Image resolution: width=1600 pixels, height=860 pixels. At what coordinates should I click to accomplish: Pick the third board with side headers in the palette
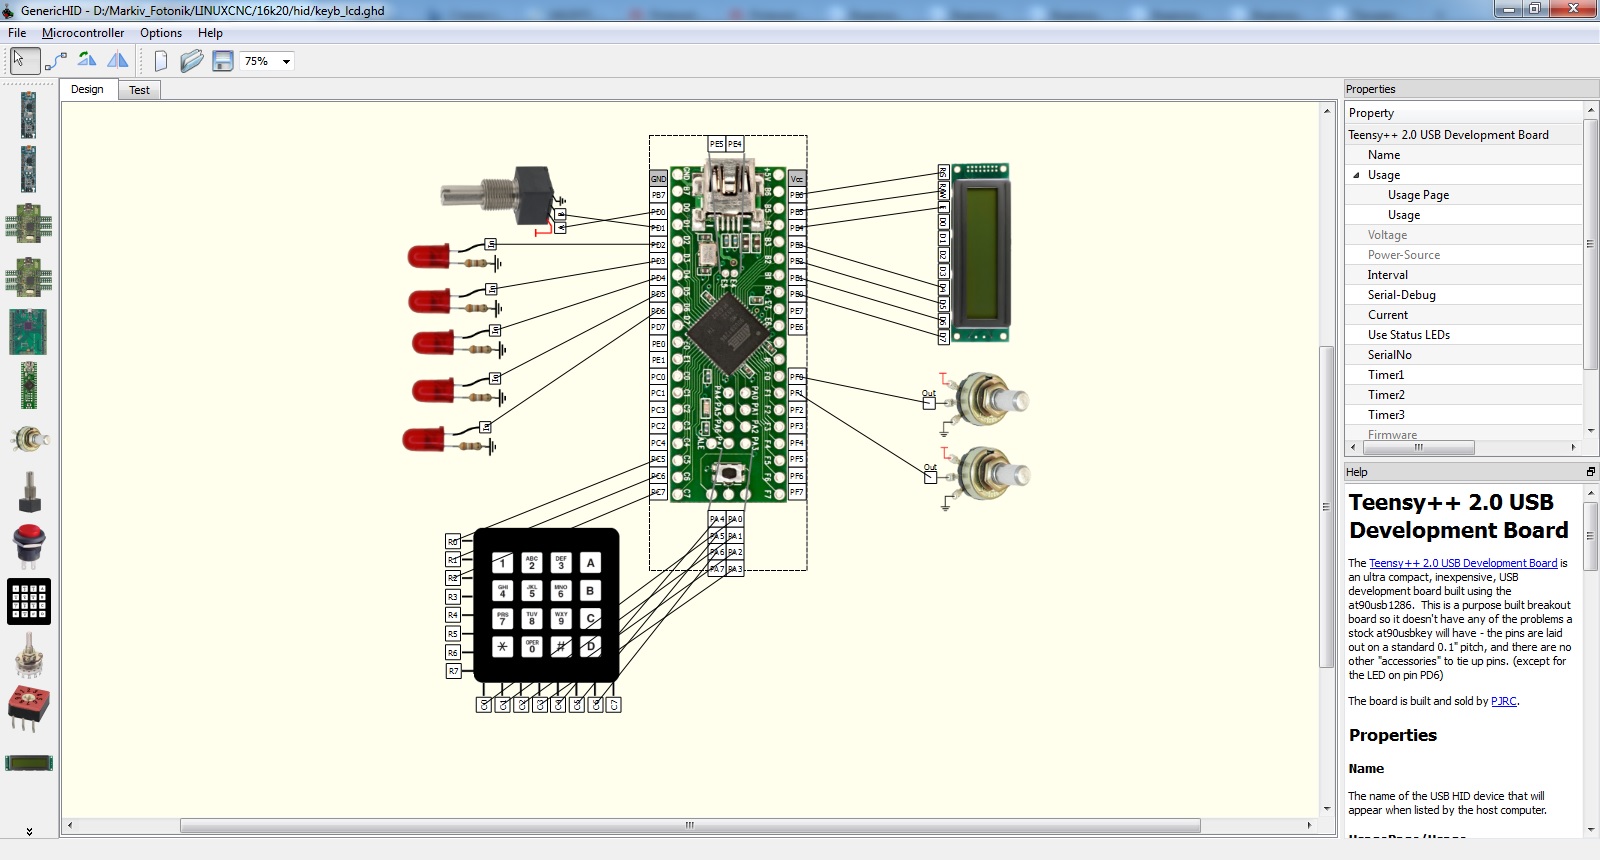pyautogui.click(x=28, y=223)
